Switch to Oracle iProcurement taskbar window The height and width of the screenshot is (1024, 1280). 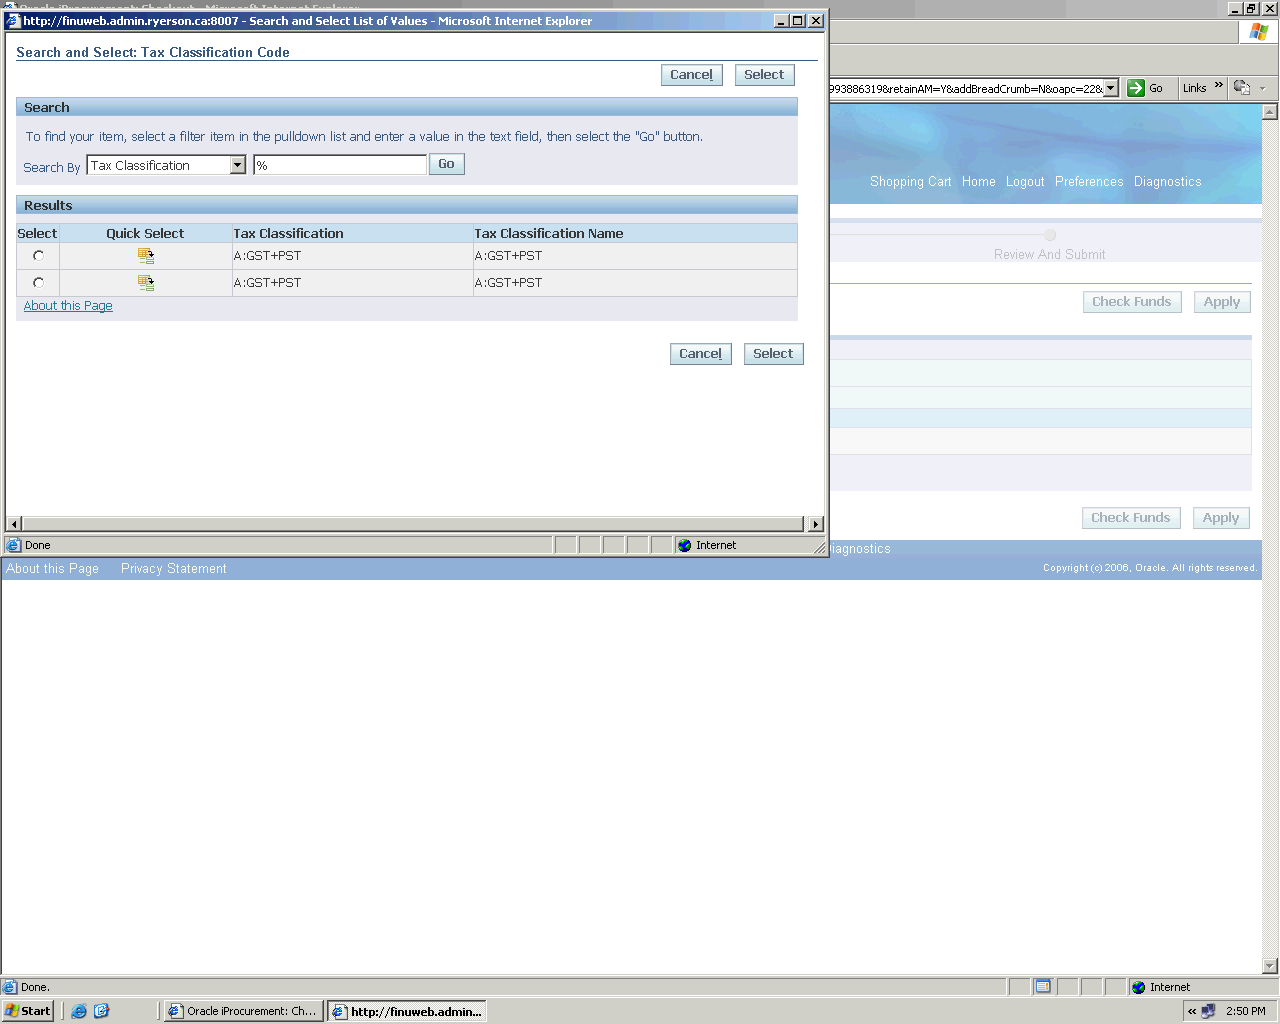pos(243,1011)
